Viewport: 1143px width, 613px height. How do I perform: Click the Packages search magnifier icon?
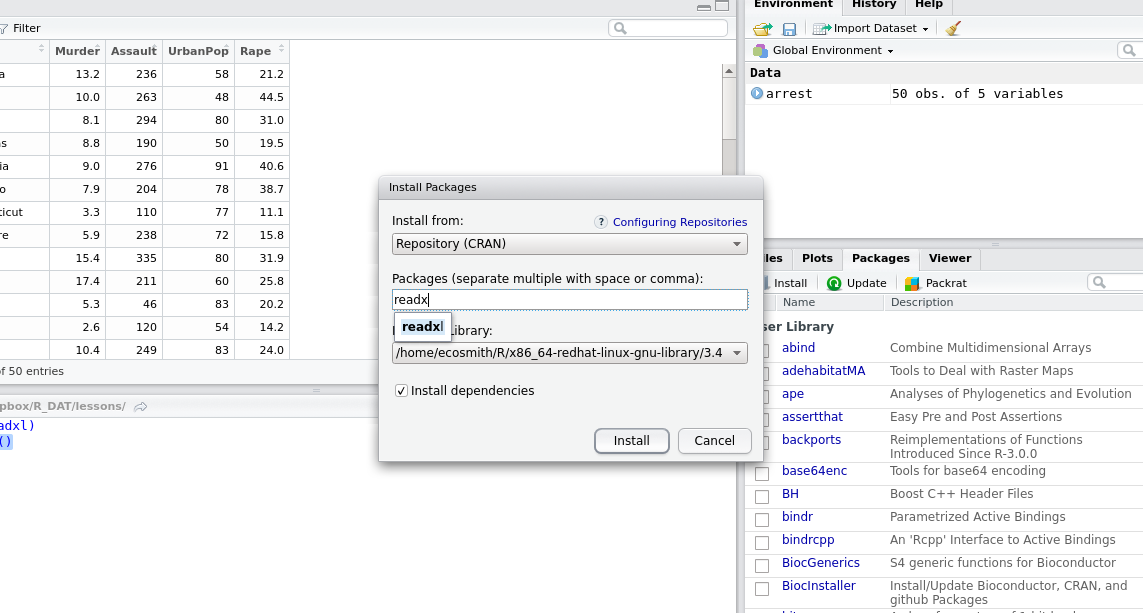(1099, 283)
